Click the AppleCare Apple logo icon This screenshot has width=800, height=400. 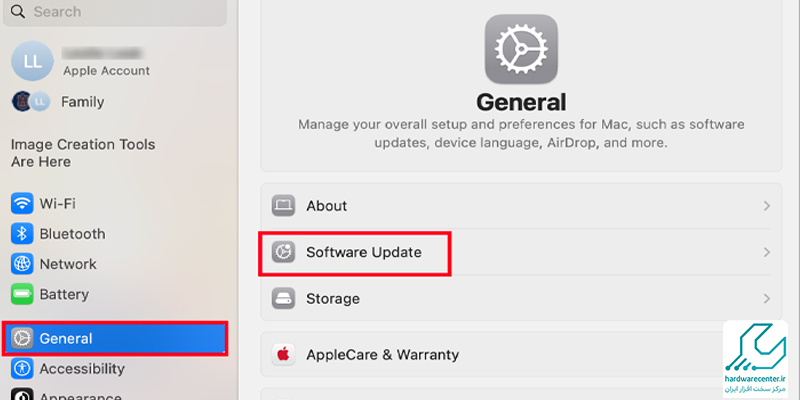[x=284, y=354]
